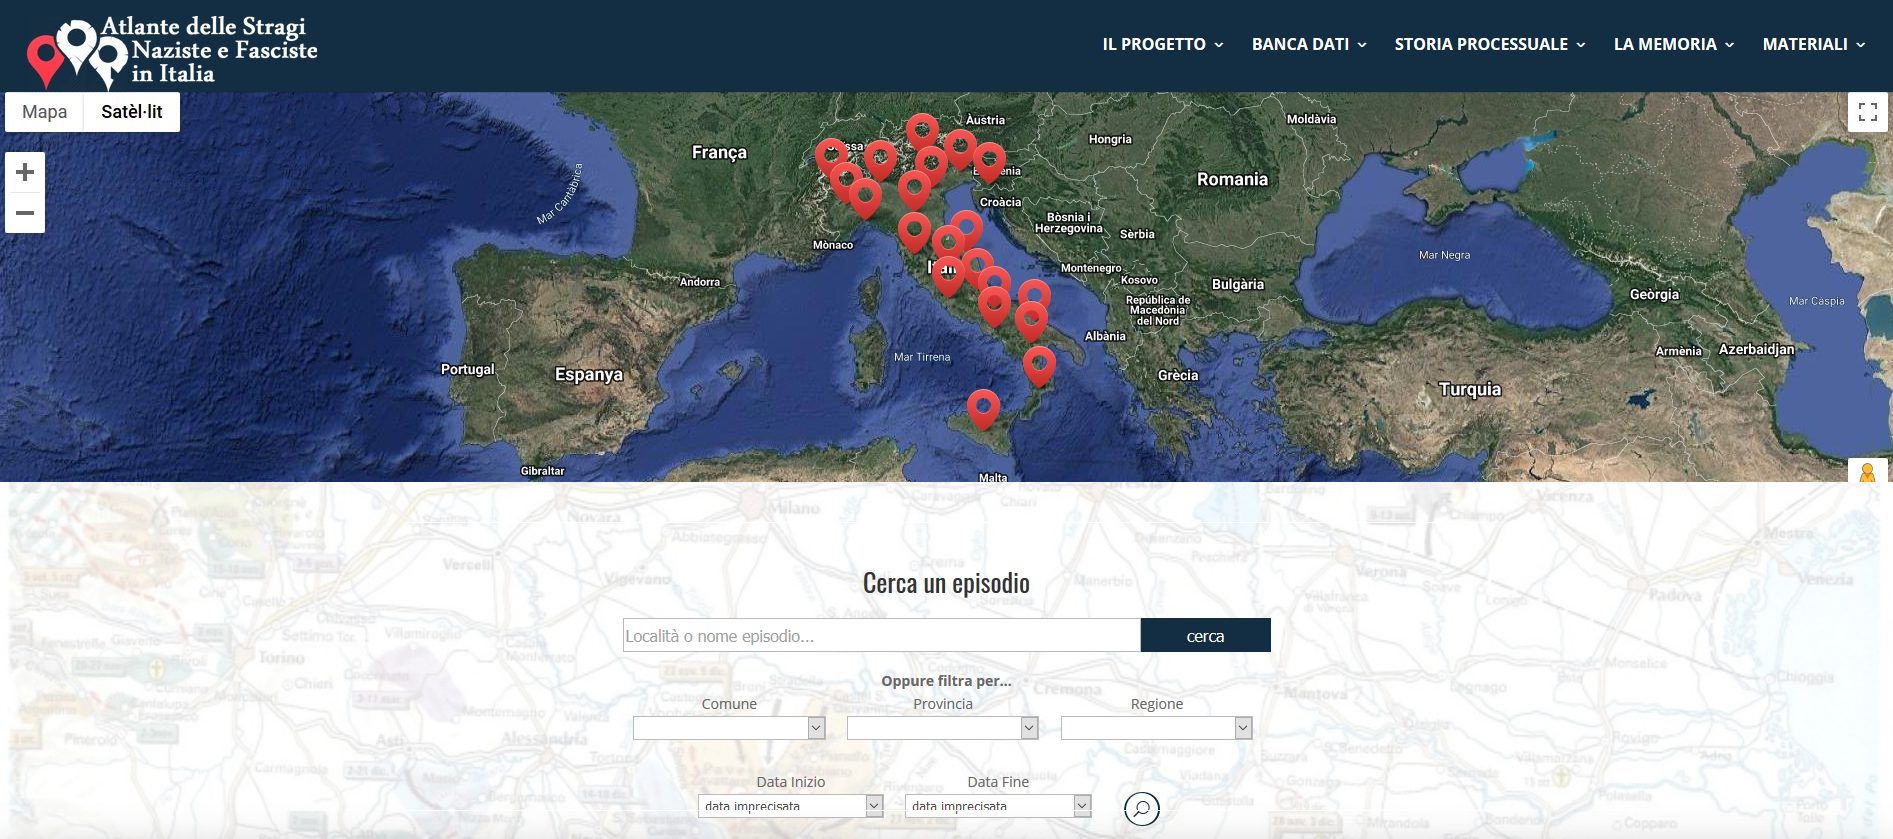Click the IL PROGETTO chevron arrow
1893x839 pixels.
click(x=1219, y=45)
